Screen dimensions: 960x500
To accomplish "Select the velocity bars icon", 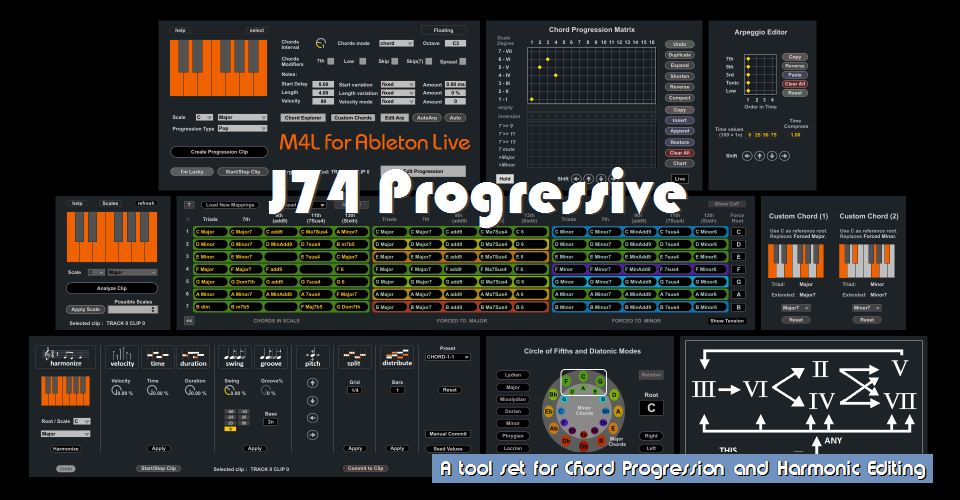I will coord(122,357).
